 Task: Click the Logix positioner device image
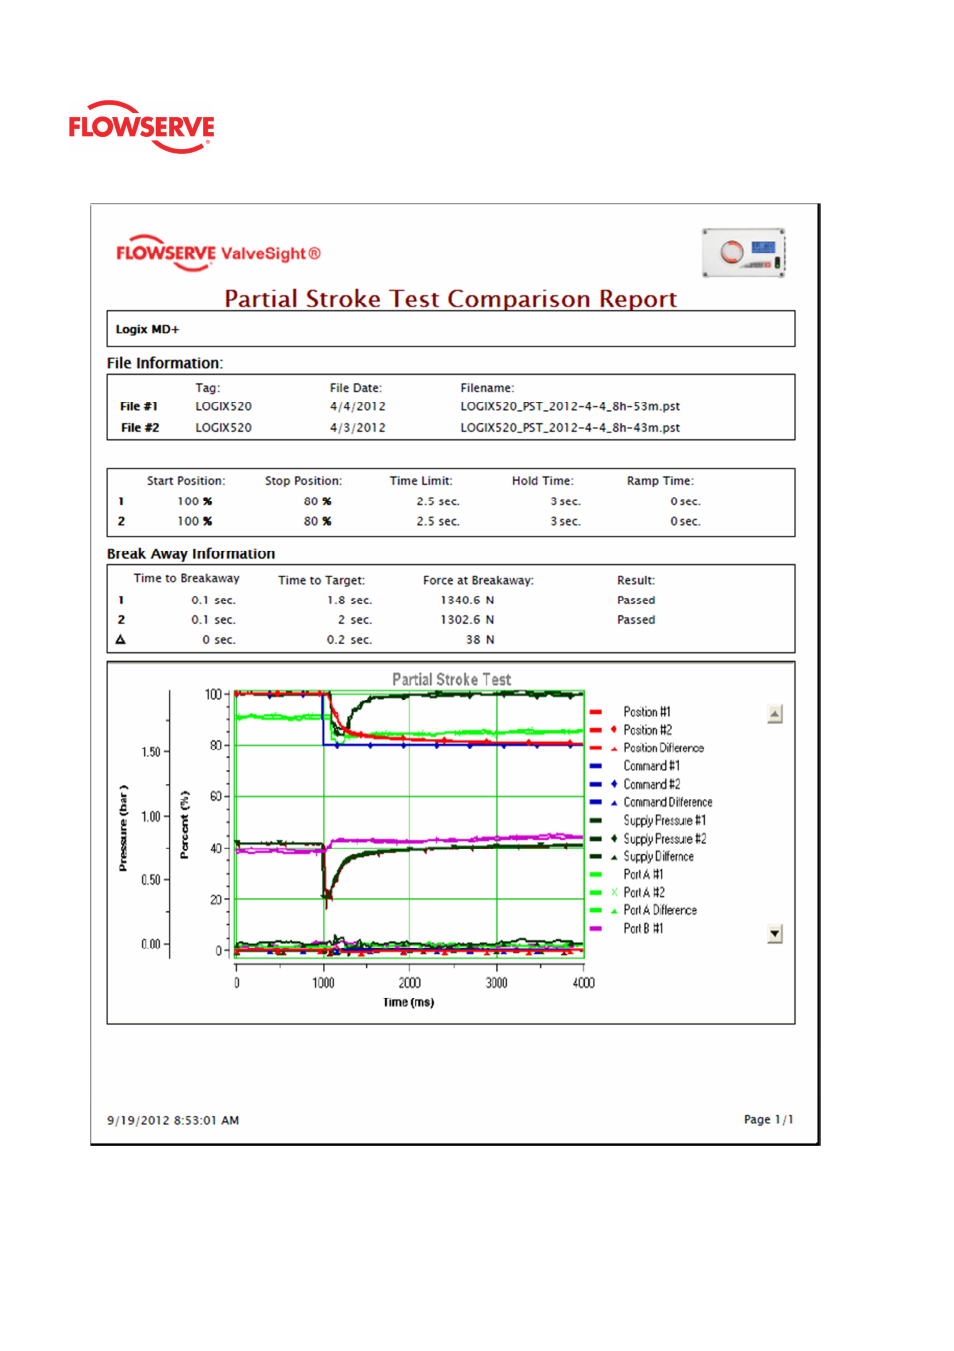point(743,253)
